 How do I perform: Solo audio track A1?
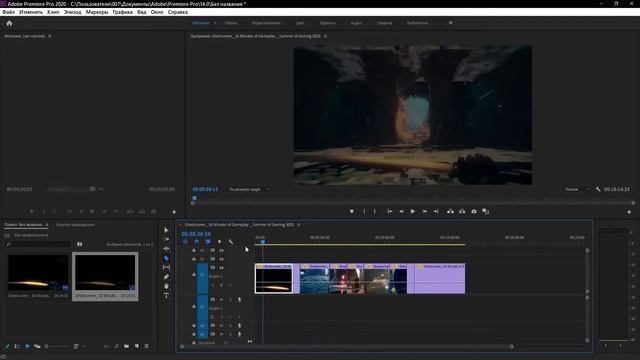(230, 300)
